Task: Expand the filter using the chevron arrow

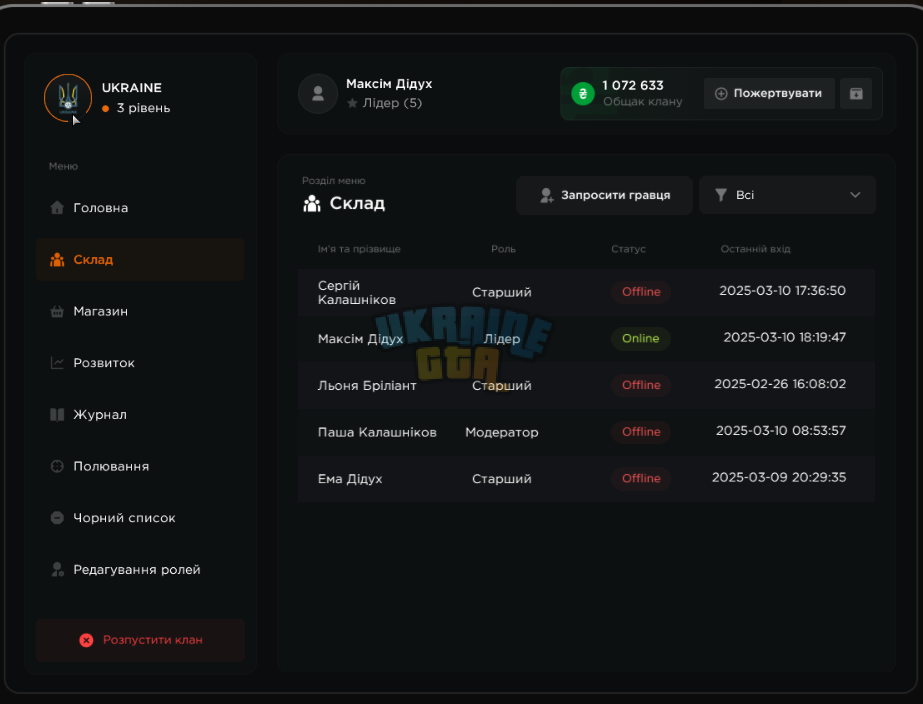Action: tap(855, 195)
